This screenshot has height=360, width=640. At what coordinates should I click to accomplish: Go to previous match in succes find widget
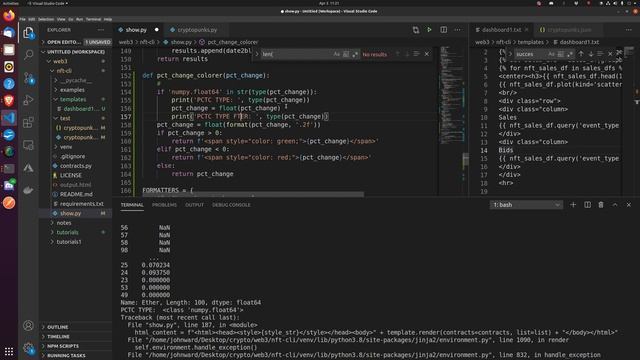(x=581, y=54)
